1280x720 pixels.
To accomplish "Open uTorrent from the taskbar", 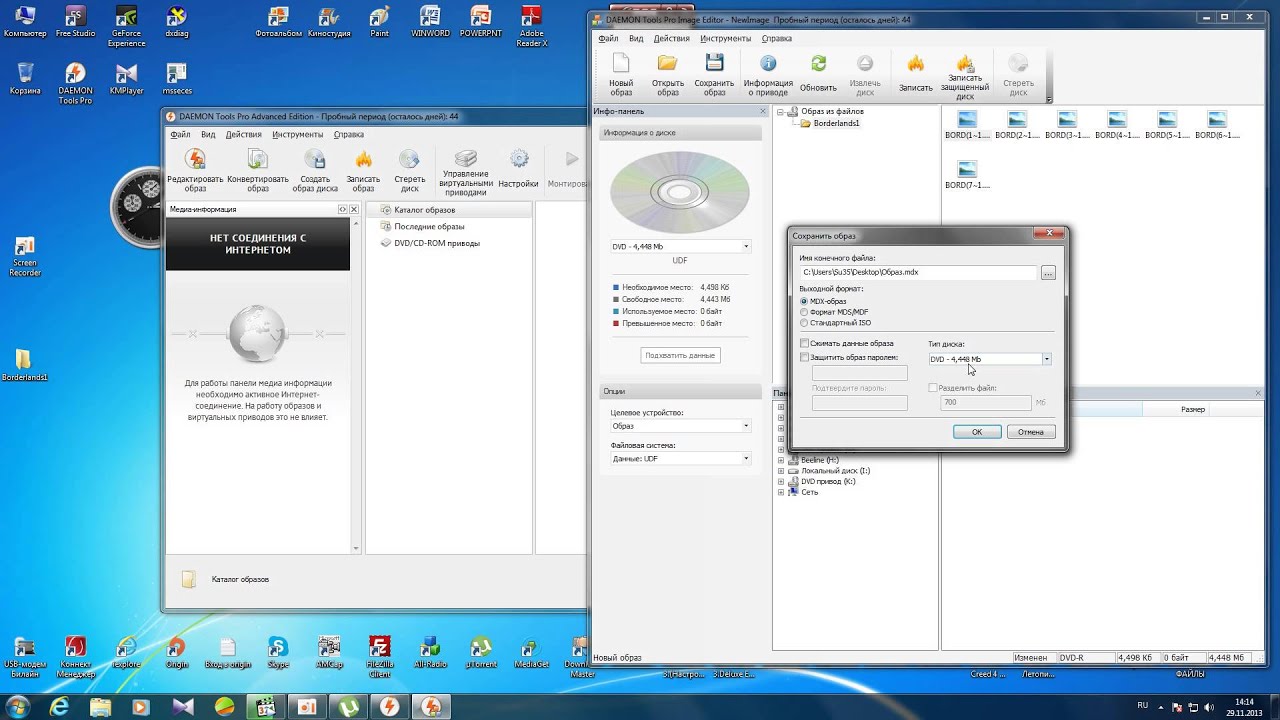I will [x=349, y=707].
